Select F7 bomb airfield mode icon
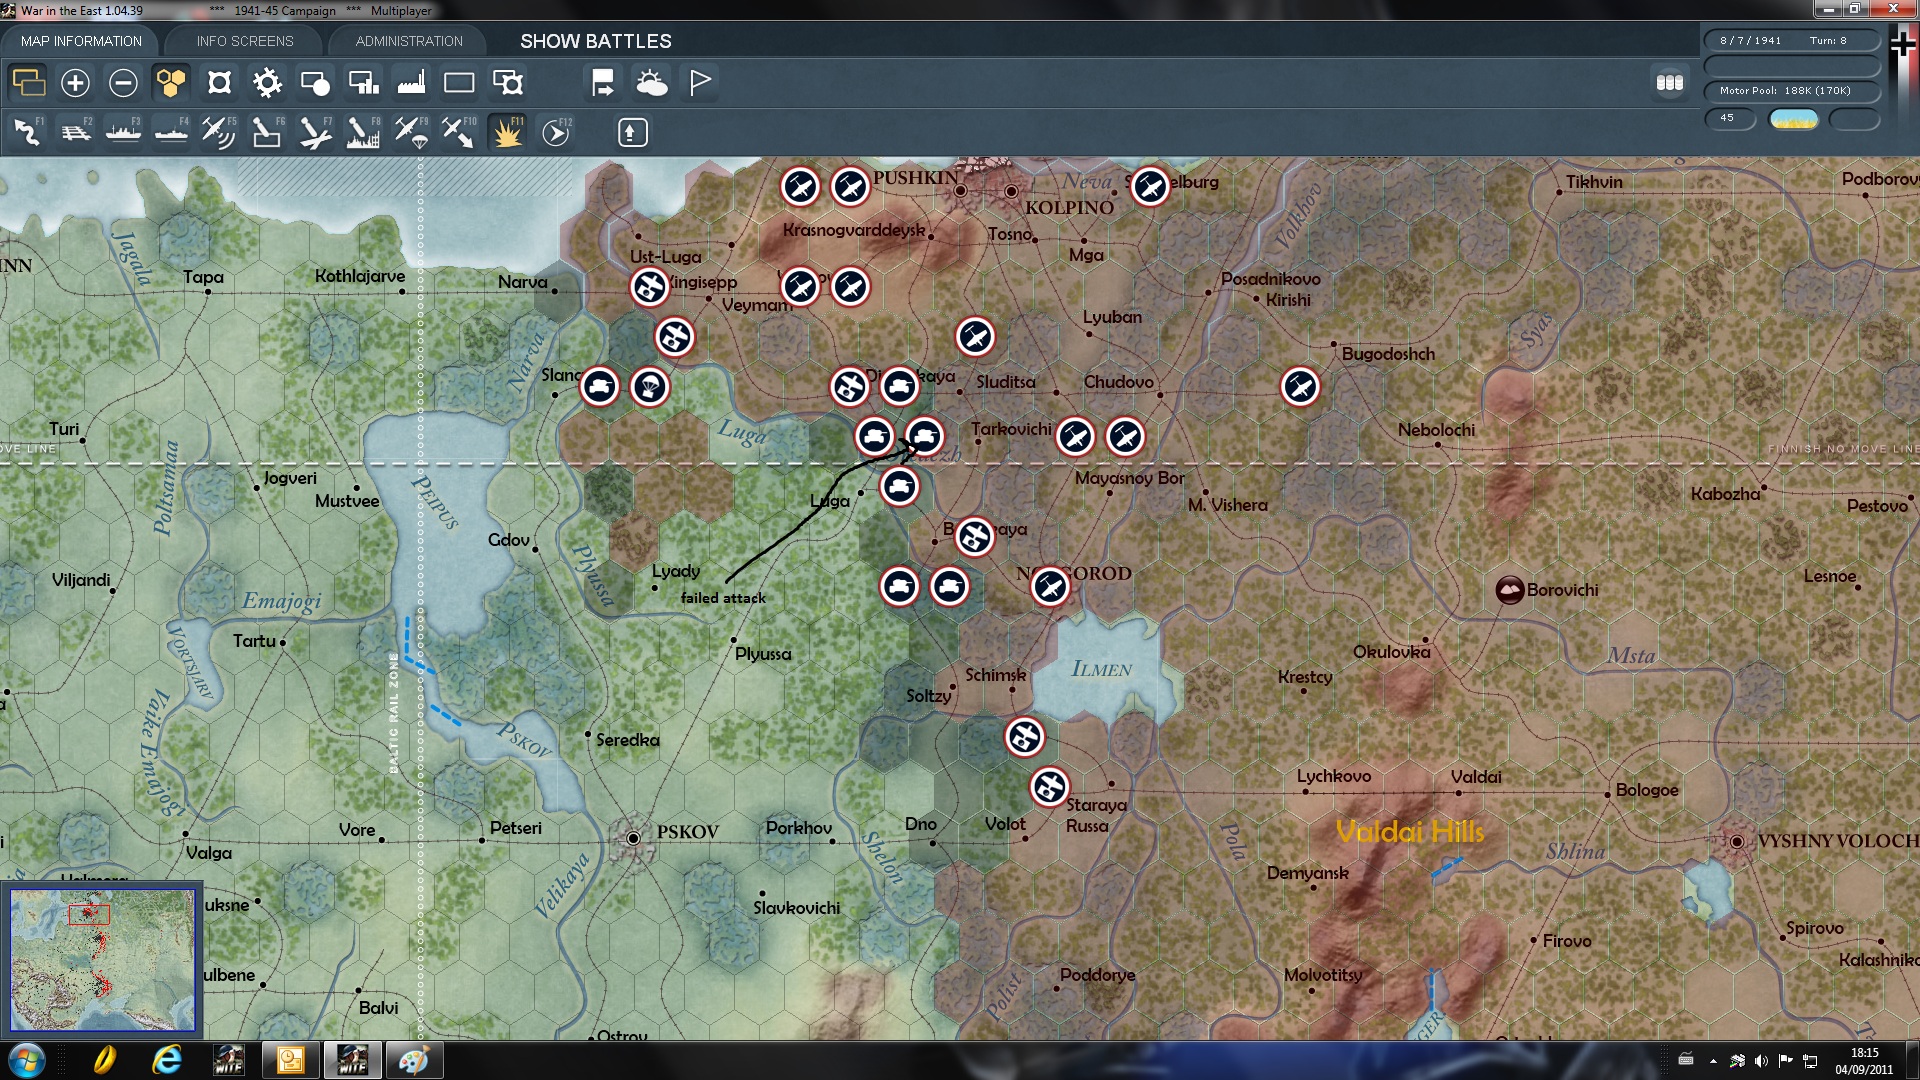 tap(315, 132)
